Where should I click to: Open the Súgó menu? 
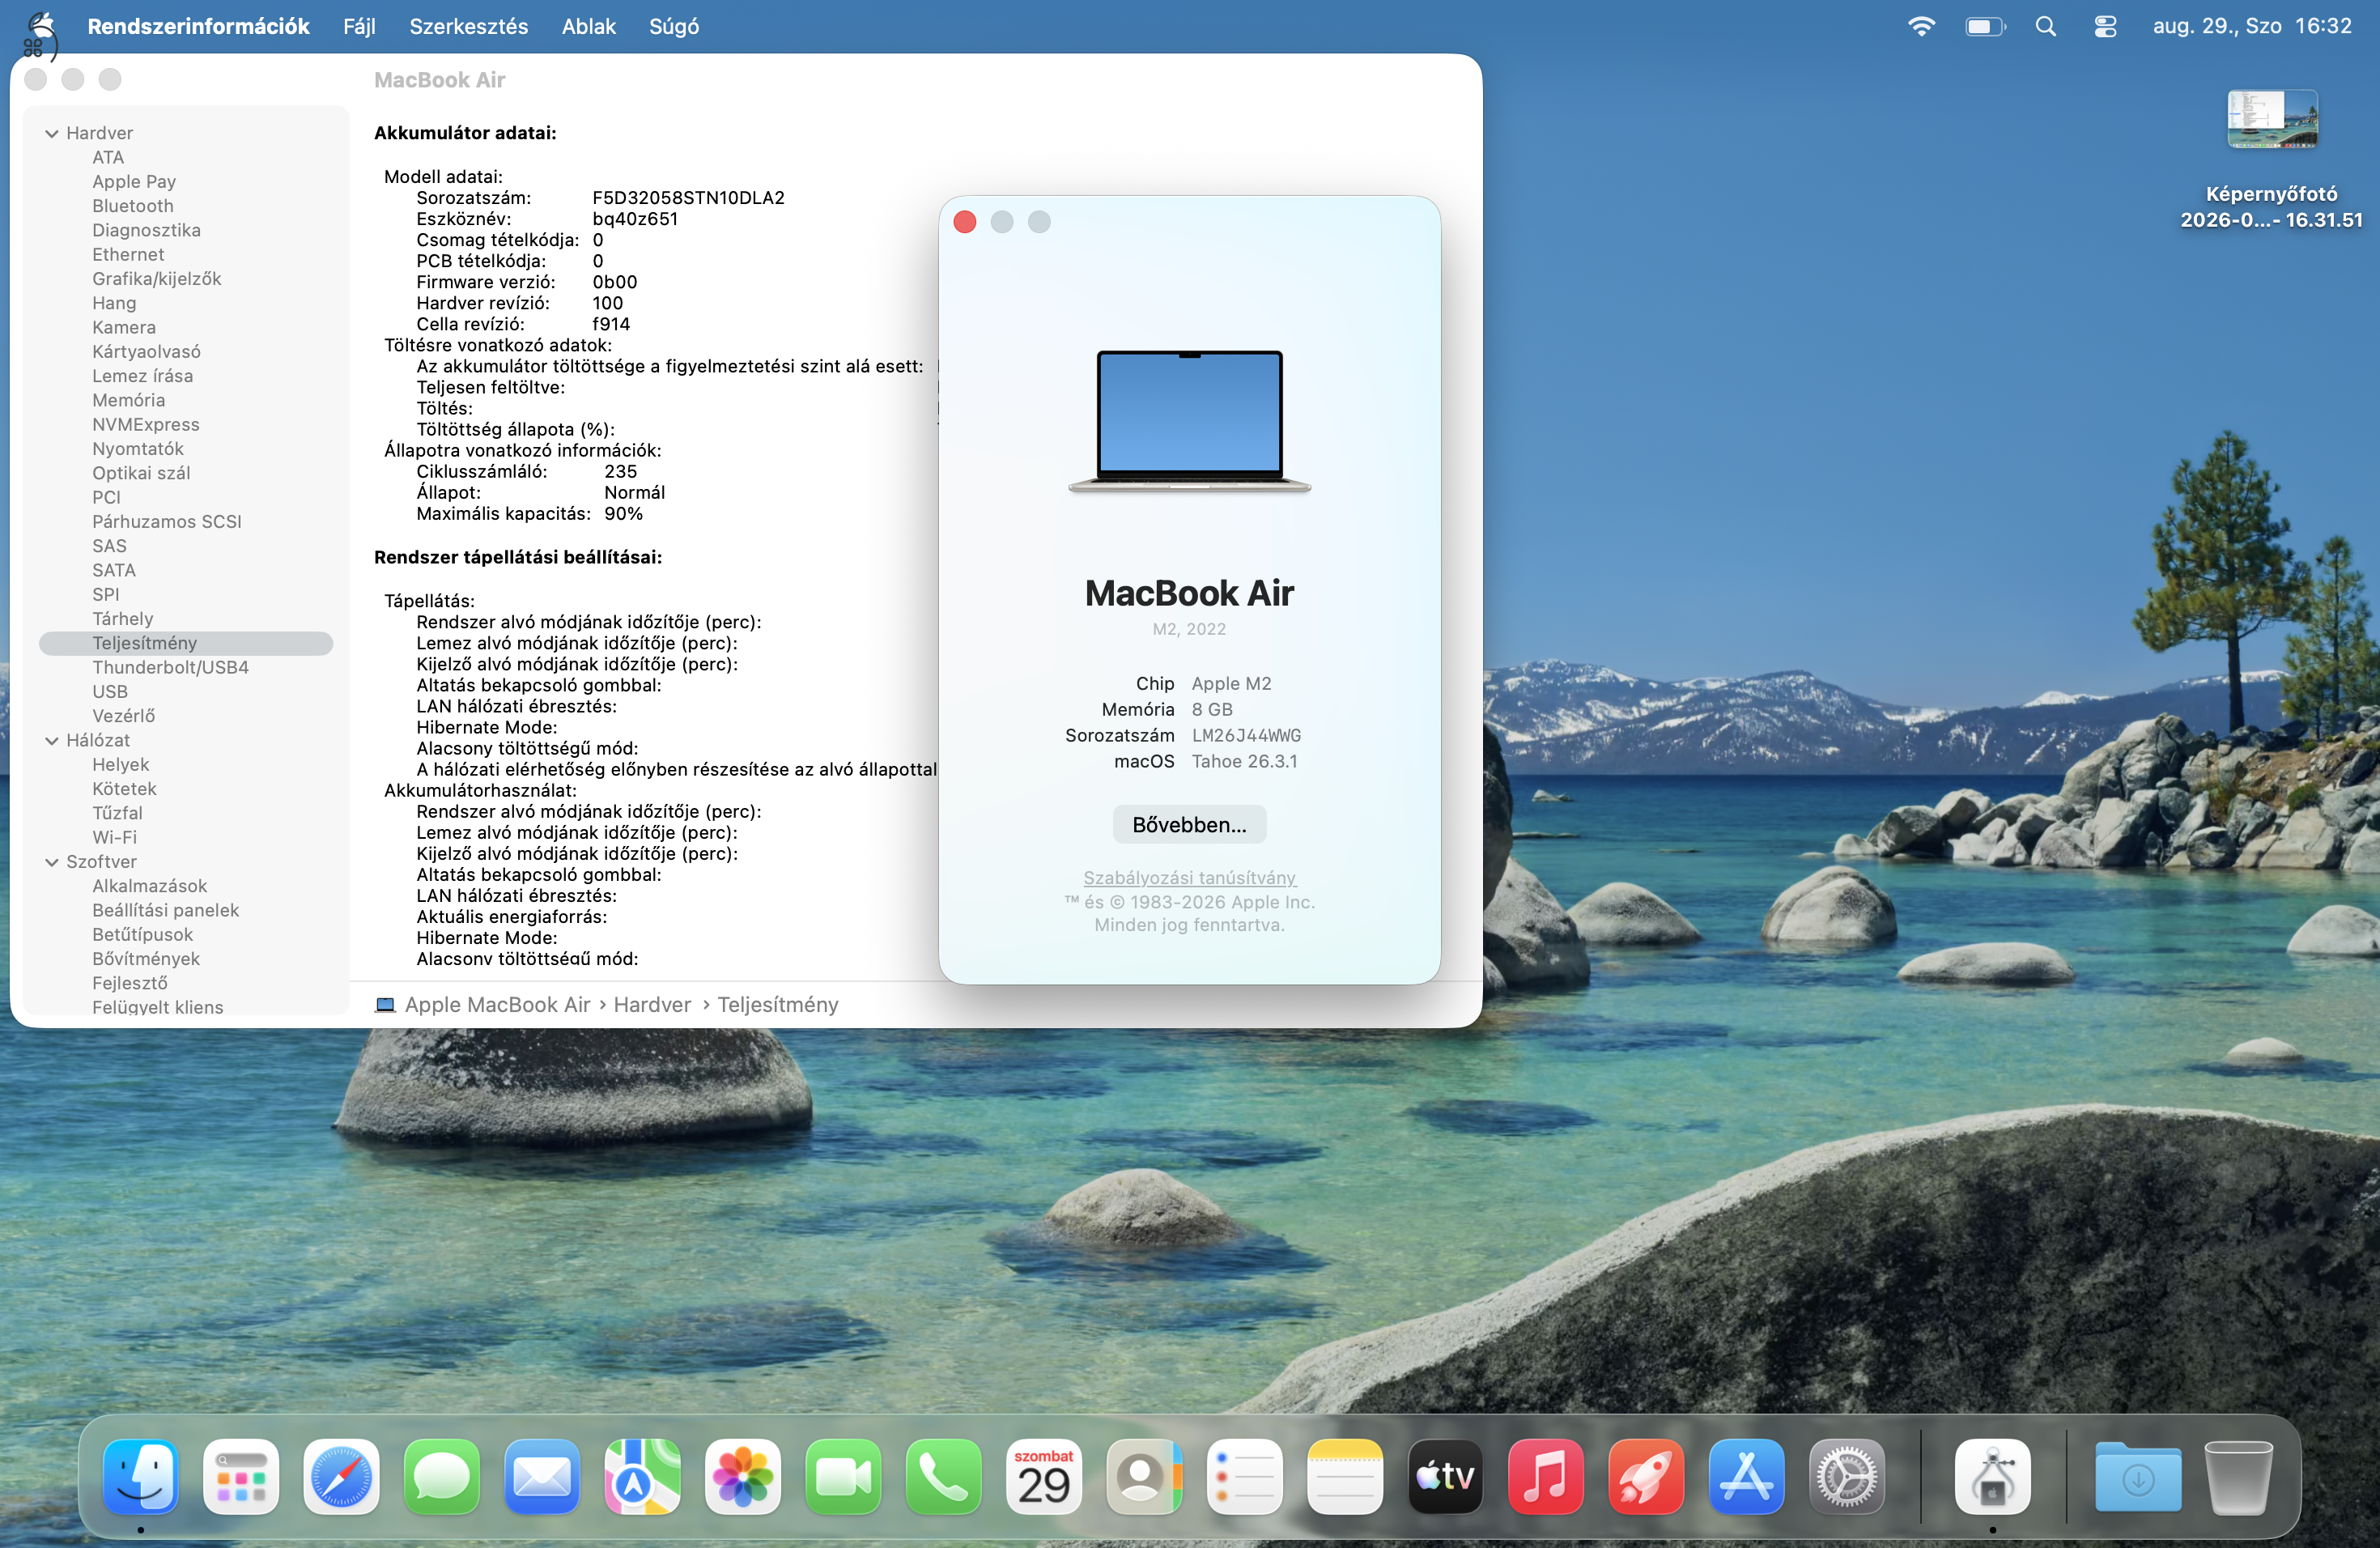674,26
